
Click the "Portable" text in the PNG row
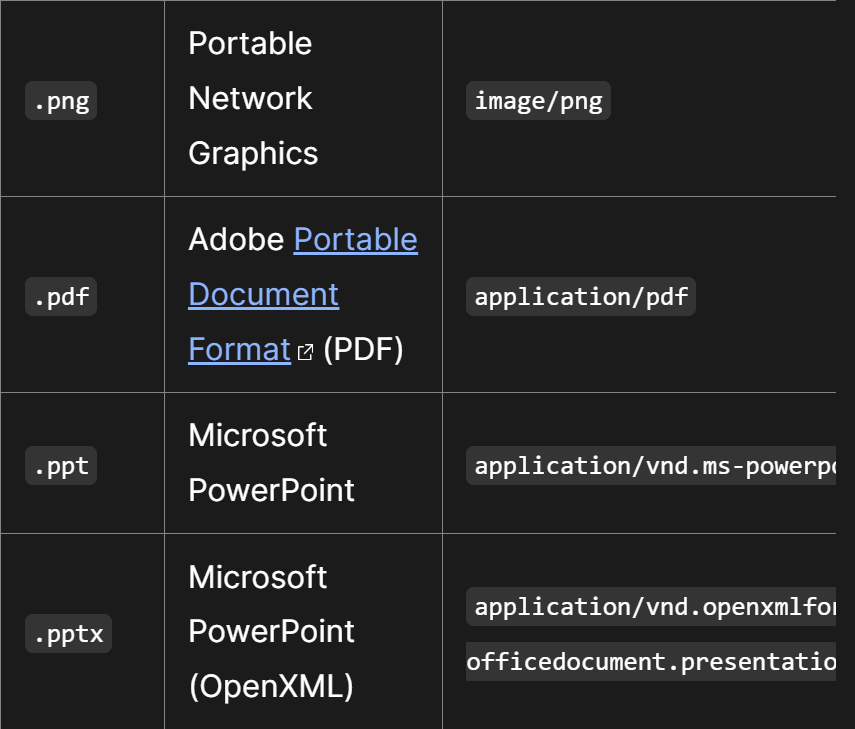[250, 44]
